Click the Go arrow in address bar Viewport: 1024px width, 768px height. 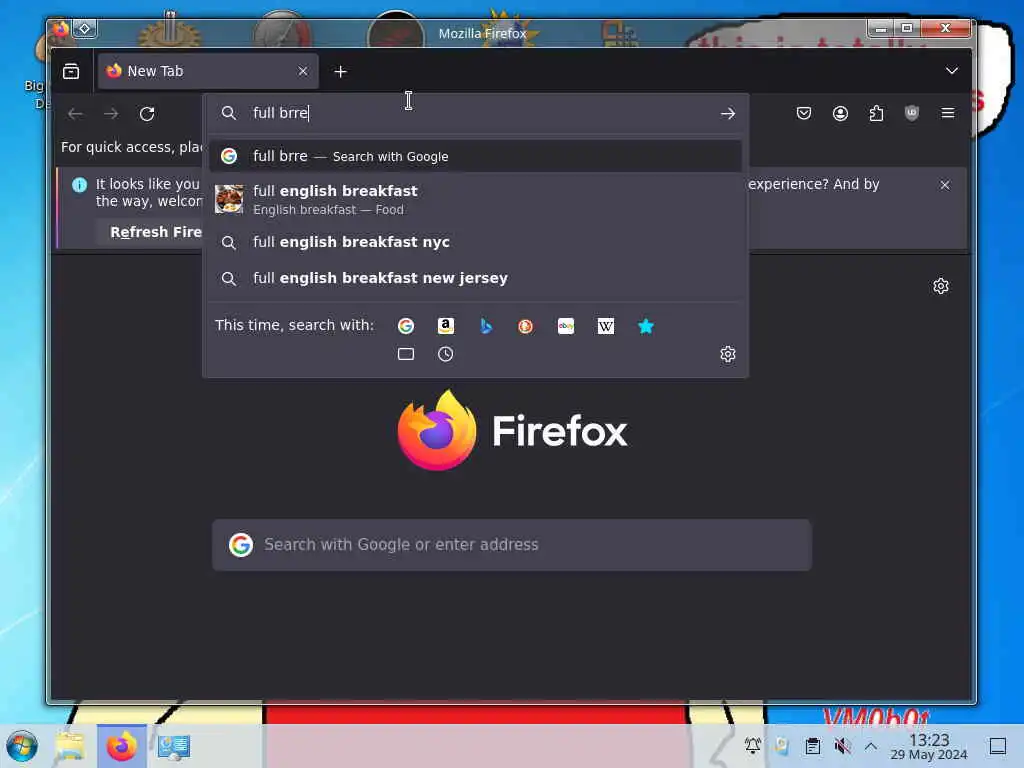tap(728, 114)
